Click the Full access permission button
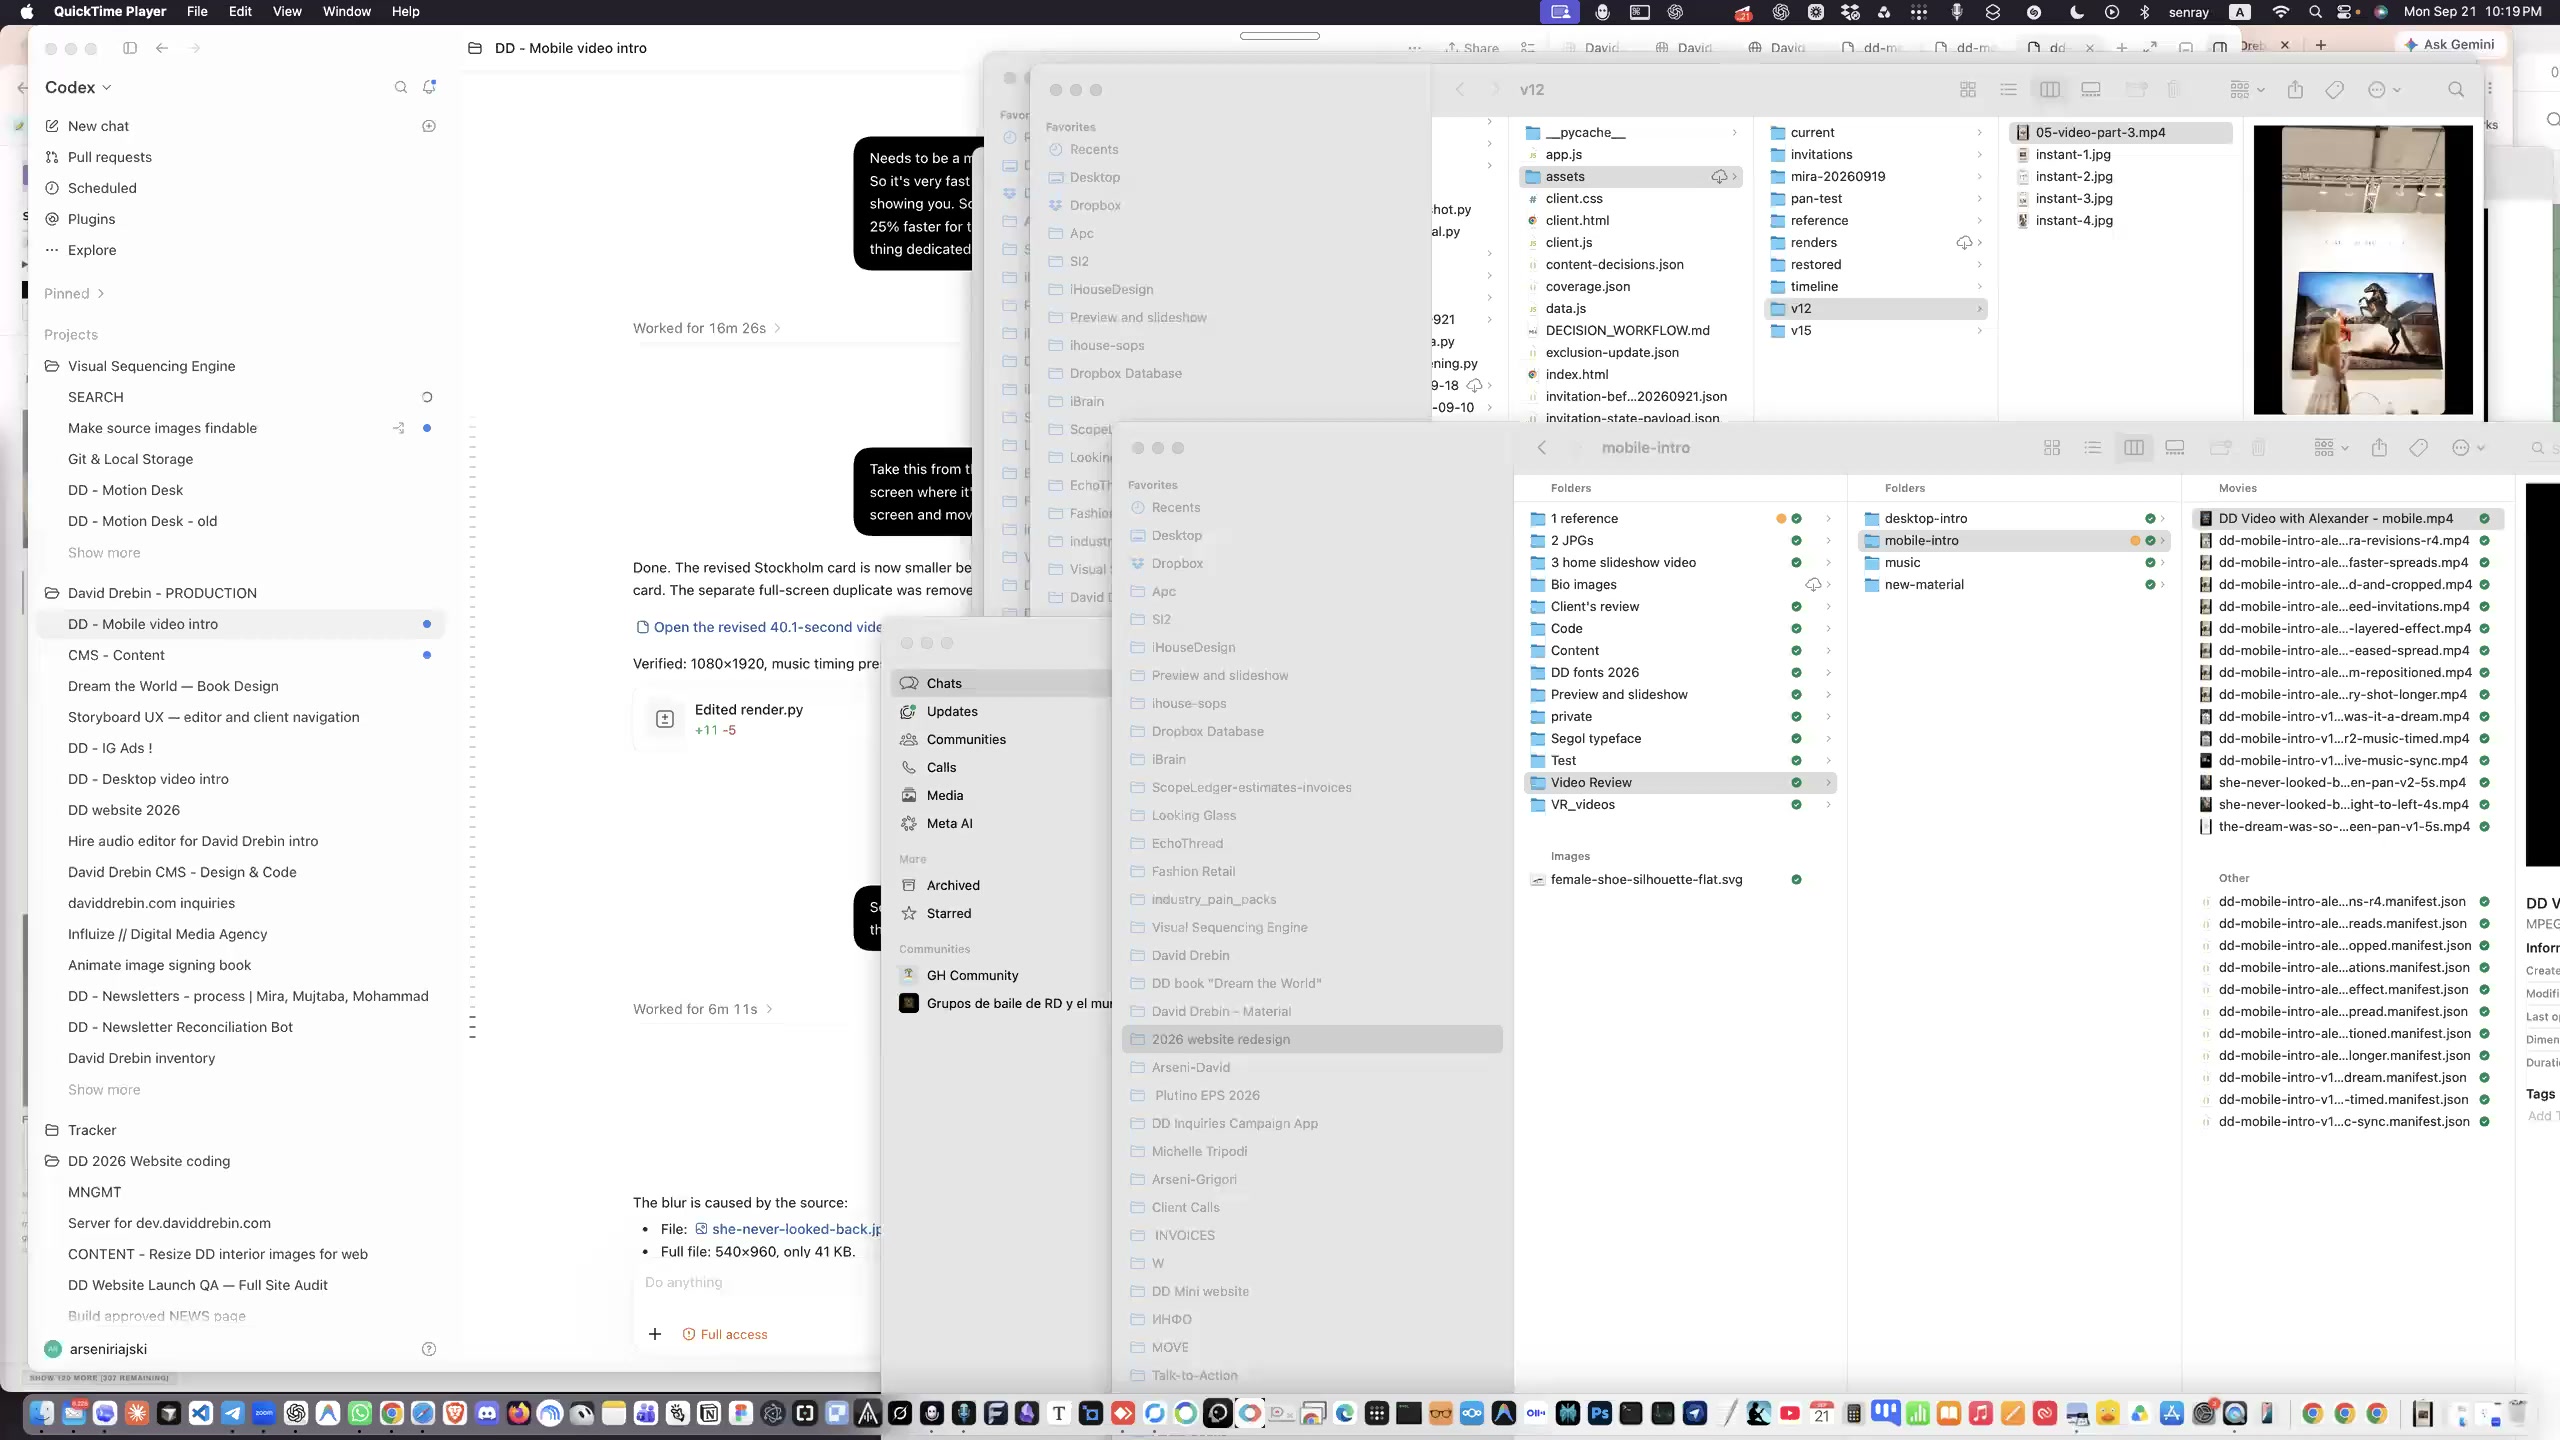 pos(725,1334)
